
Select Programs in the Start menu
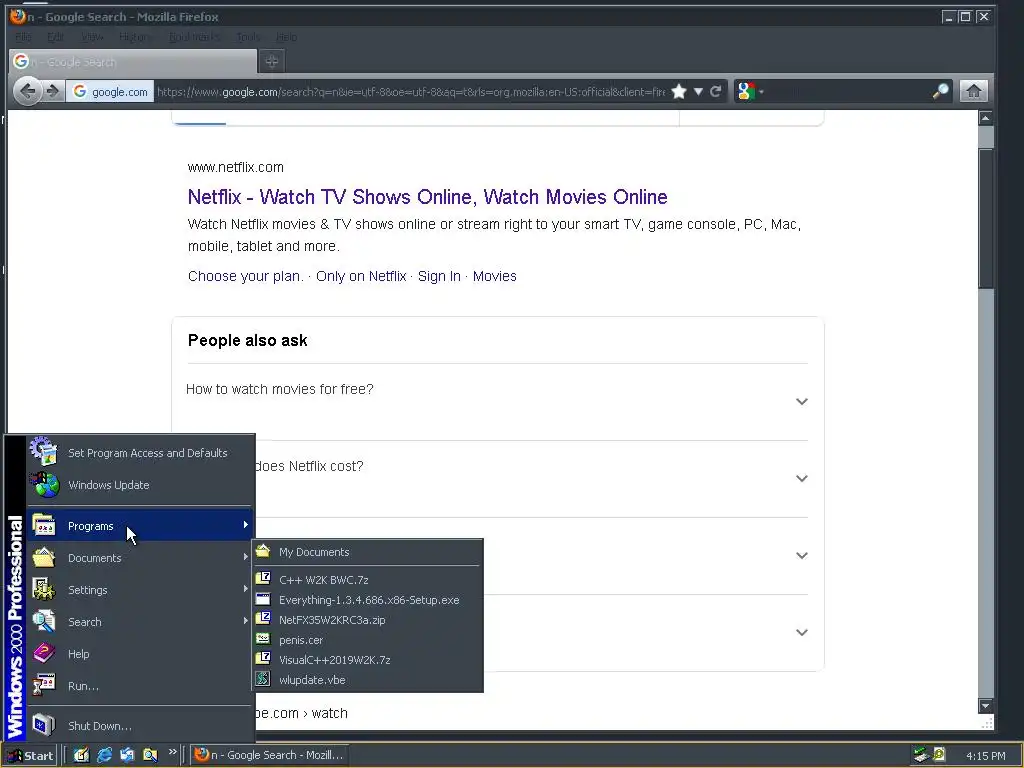[x=140, y=526]
